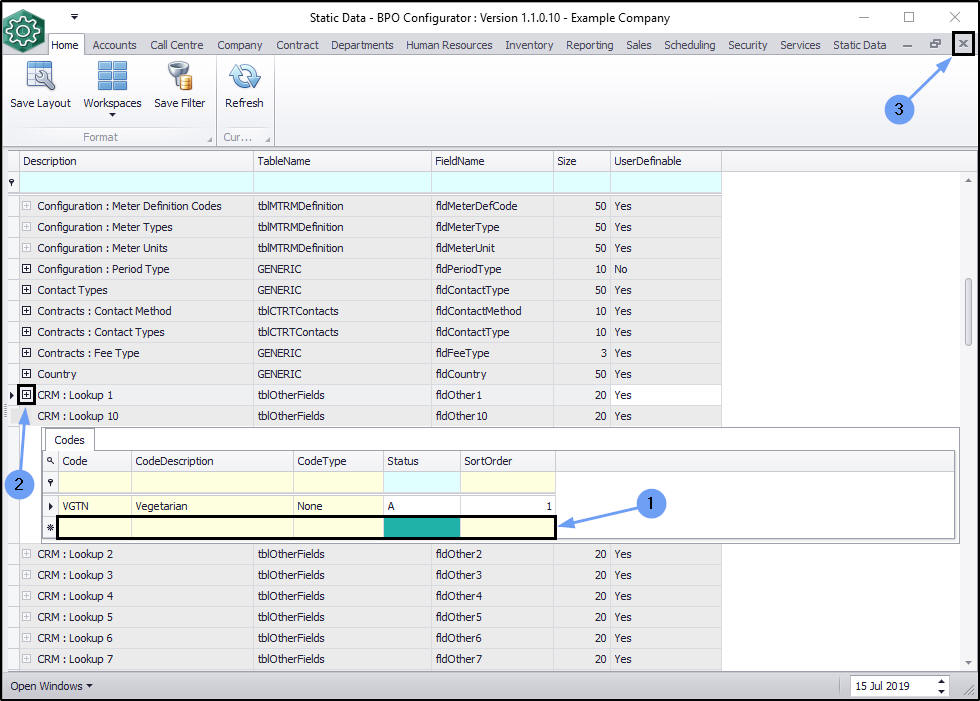
Task: Click the quick access toolbar customize arrow
Action: (x=74, y=17)
